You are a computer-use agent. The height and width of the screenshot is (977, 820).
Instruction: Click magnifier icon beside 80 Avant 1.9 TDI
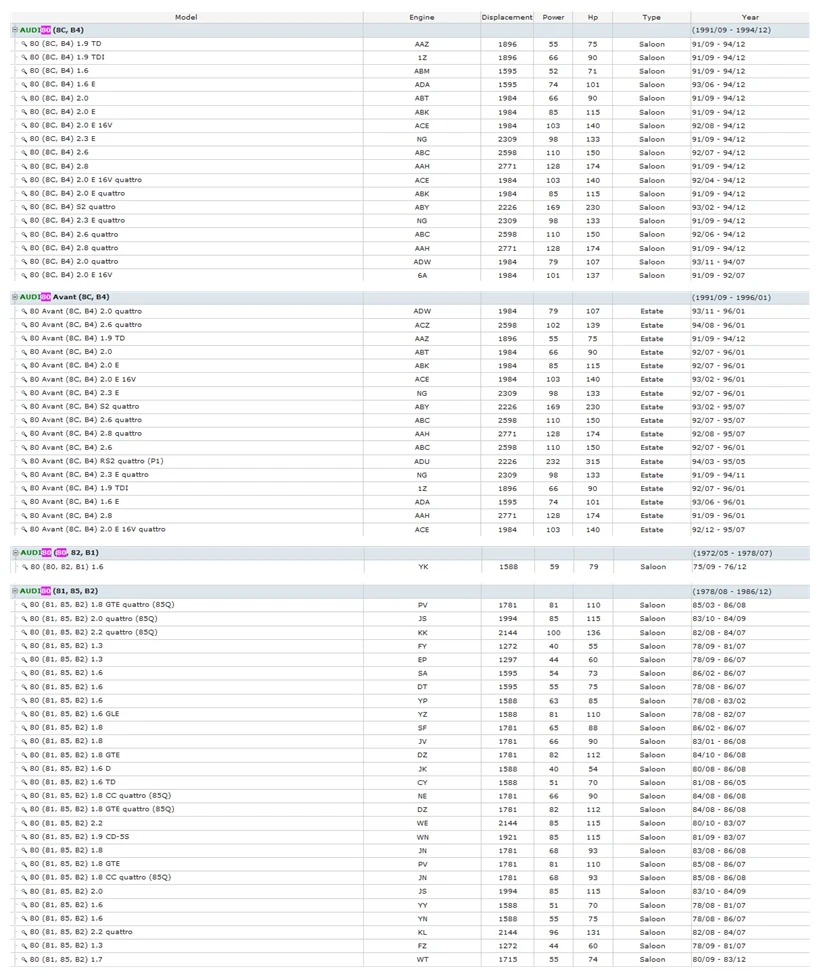(x=24, y=488)
